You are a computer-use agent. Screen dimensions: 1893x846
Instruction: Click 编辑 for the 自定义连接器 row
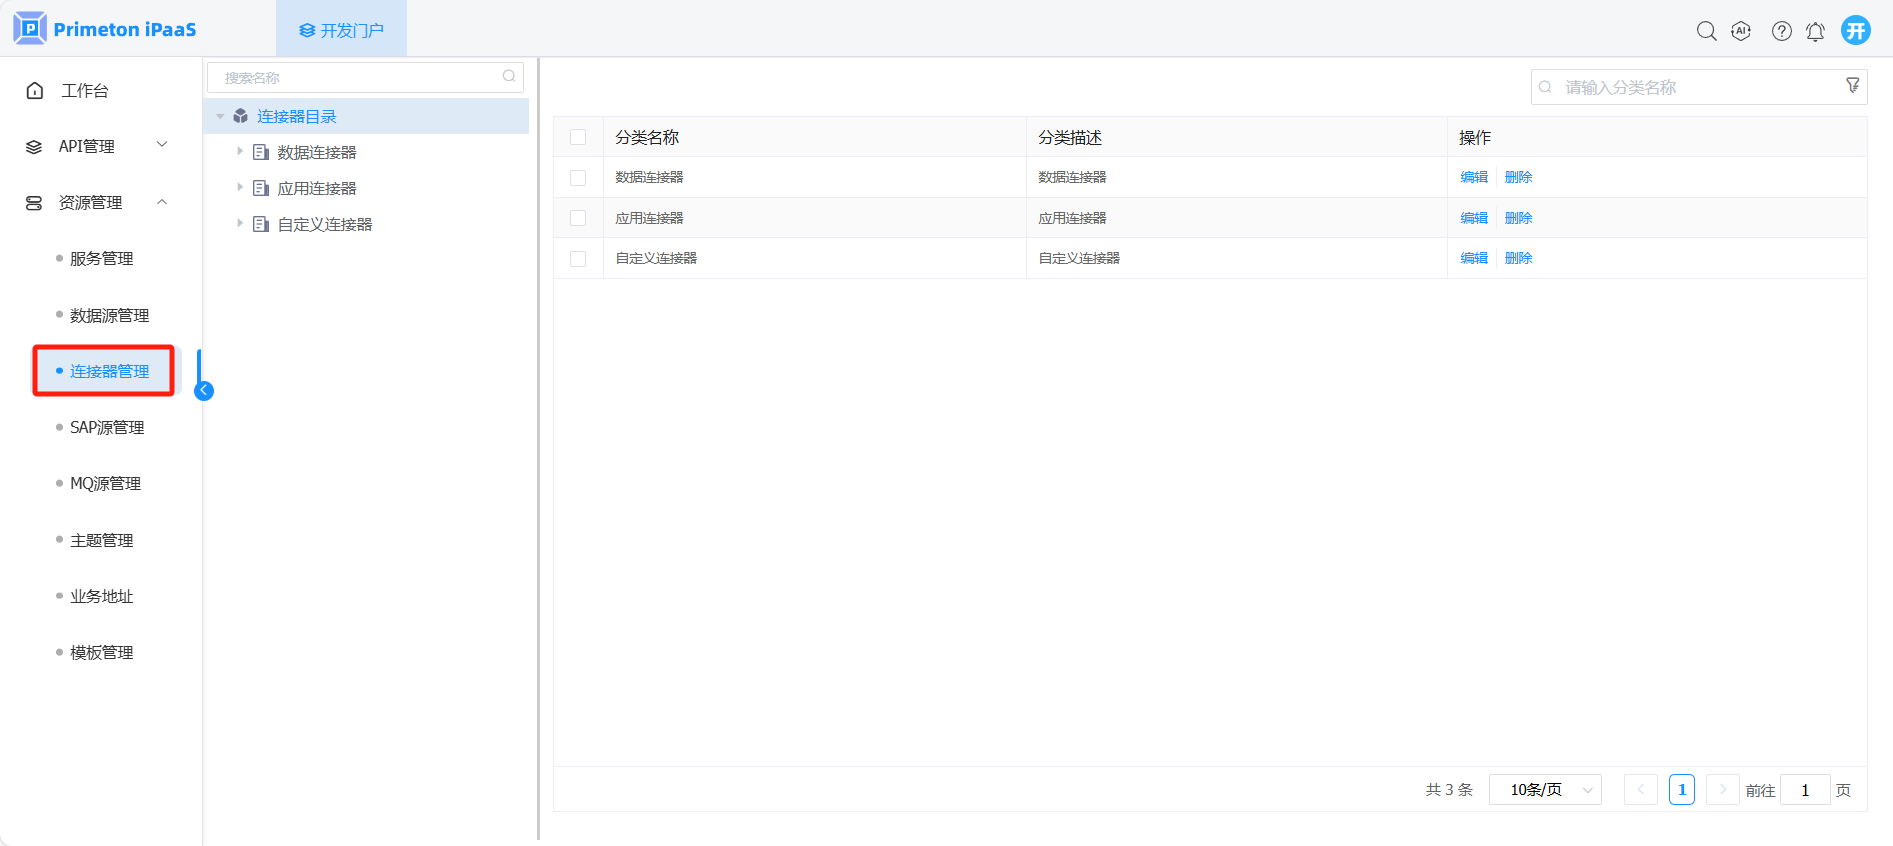(x=1474, y=258)
